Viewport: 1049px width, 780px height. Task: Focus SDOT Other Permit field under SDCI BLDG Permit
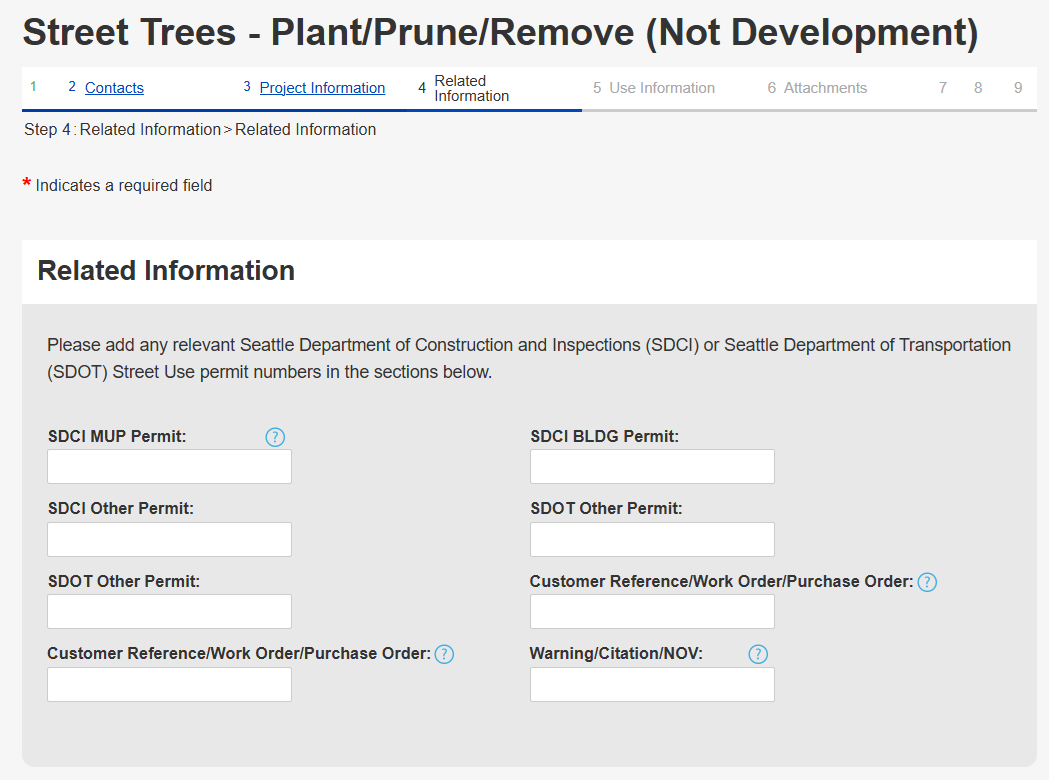coord(652,540)
